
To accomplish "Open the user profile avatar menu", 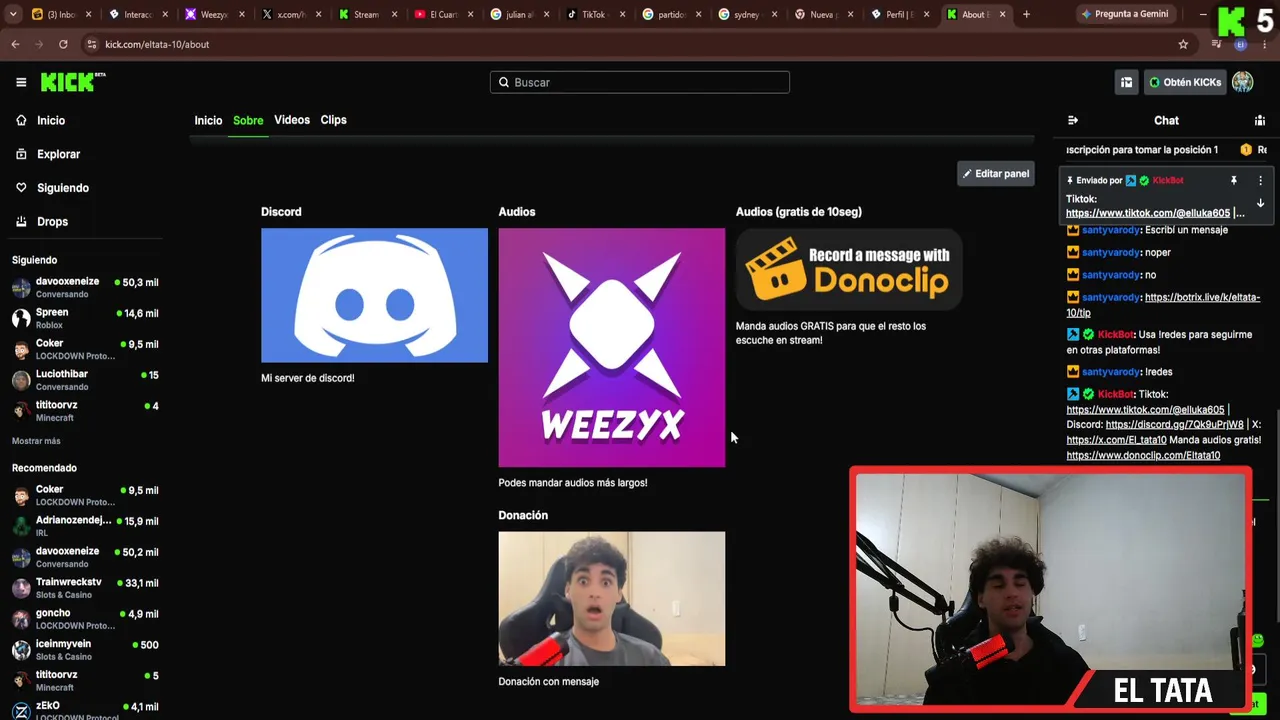I will (x=1242, y=82).
